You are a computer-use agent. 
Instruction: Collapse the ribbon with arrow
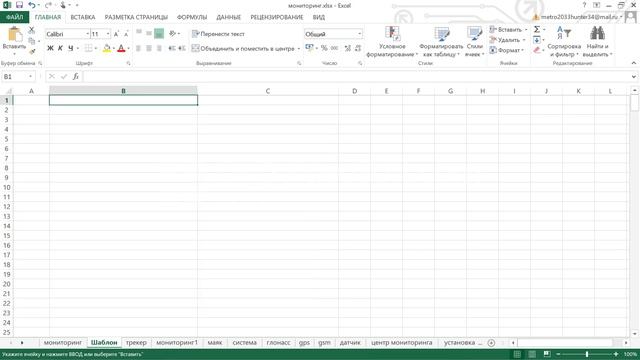click(x=633, y=63)
